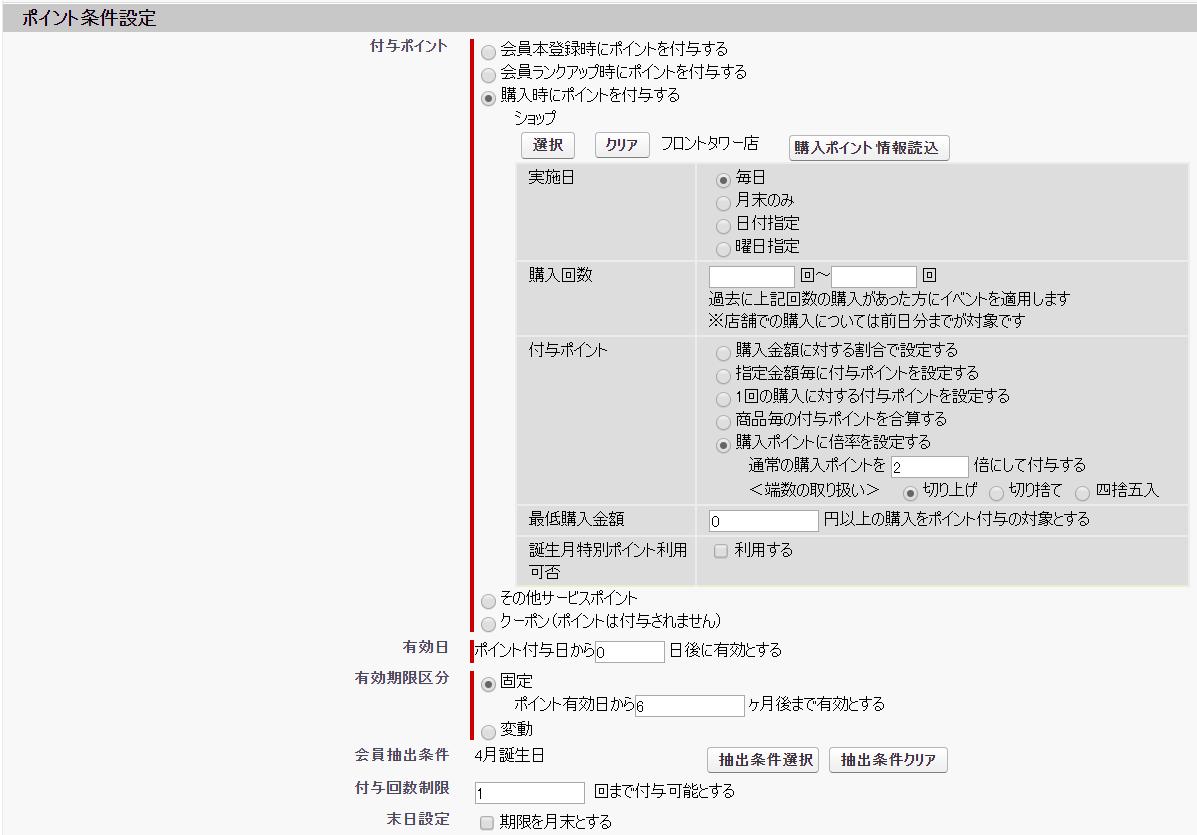This screenshot has width=1197, height=835.
Task: Choose 日付指定 for 実施日
Action: [723, 225]
